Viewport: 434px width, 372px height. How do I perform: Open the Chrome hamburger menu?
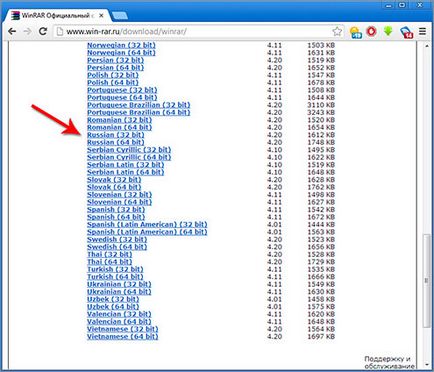tap(423, 31)
